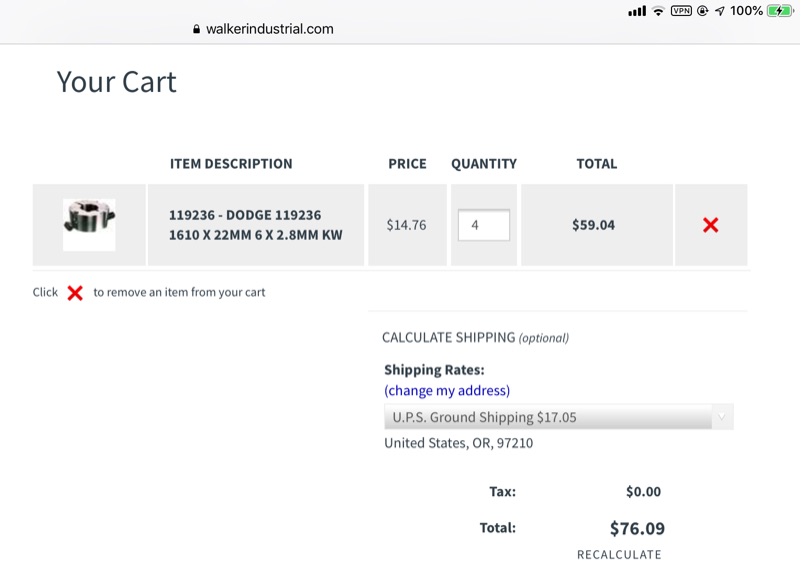Viewport: 801px width, 585px height.
Task: Tap the orientation lock status icon
Action: pyautogui.click(x=702, y=11)
